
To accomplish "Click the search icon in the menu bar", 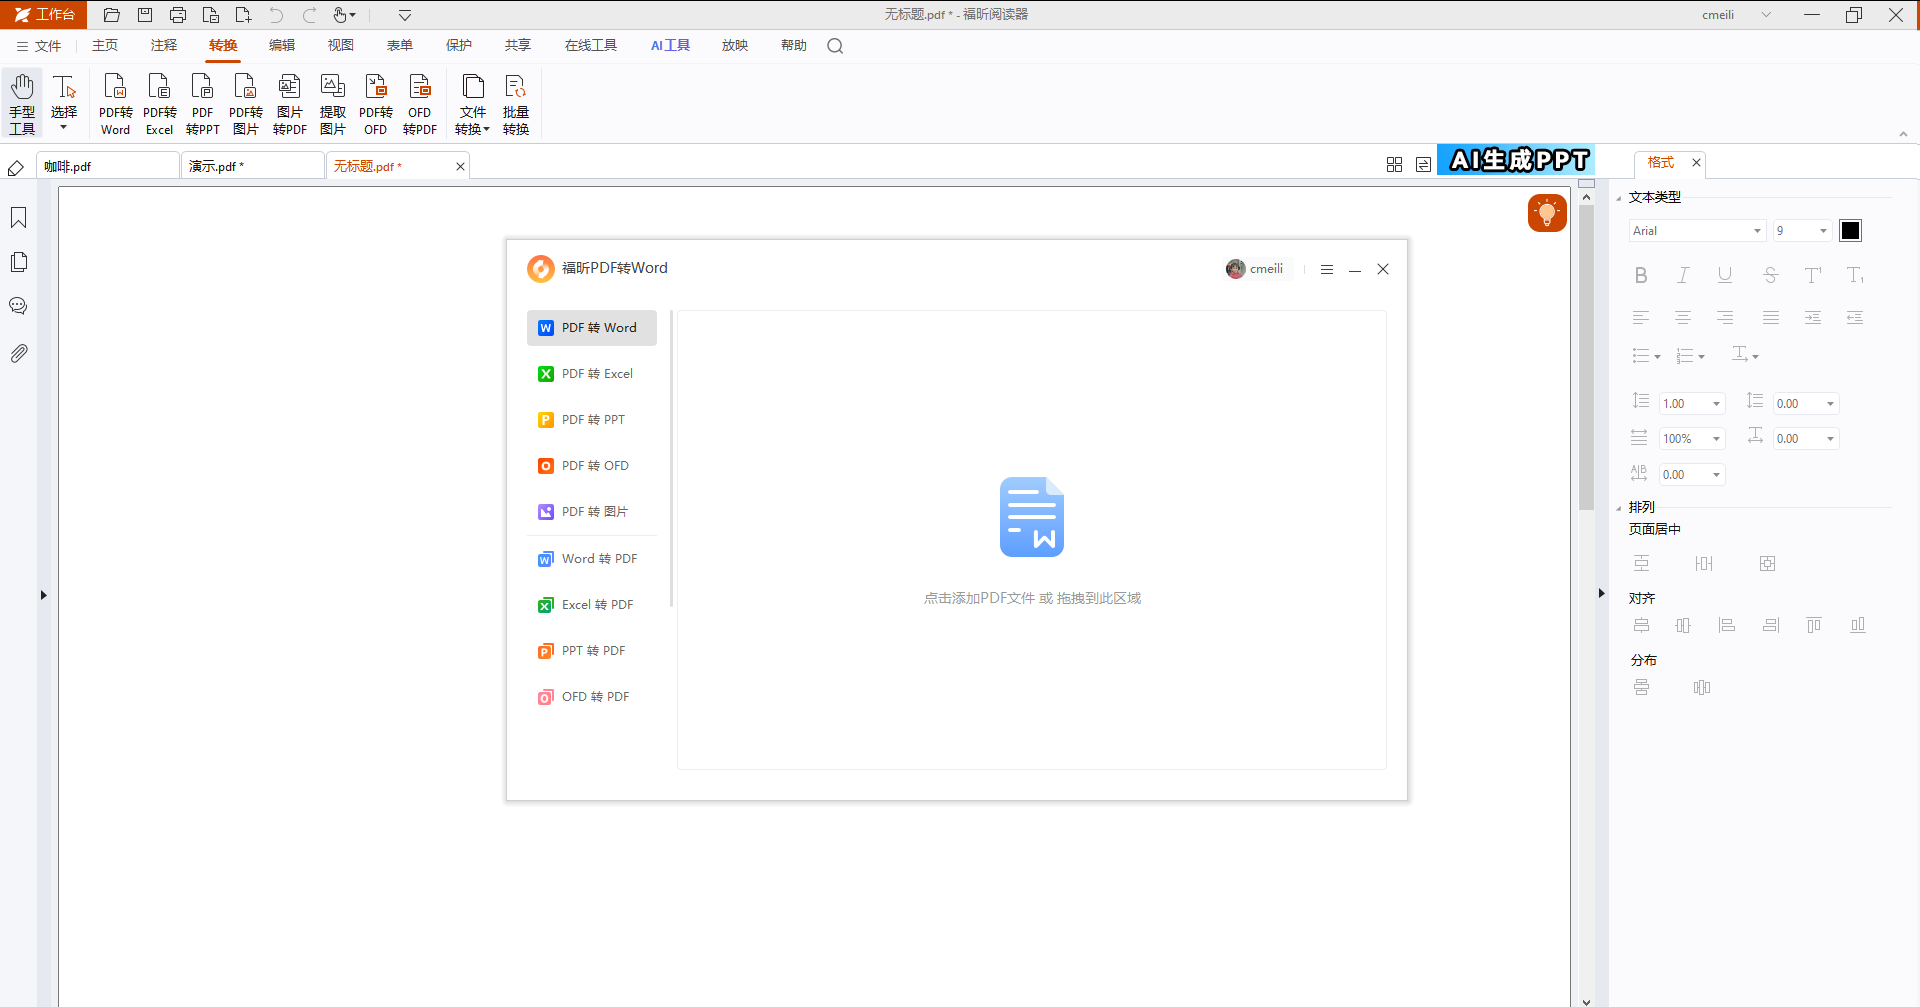I will (835, 46).
